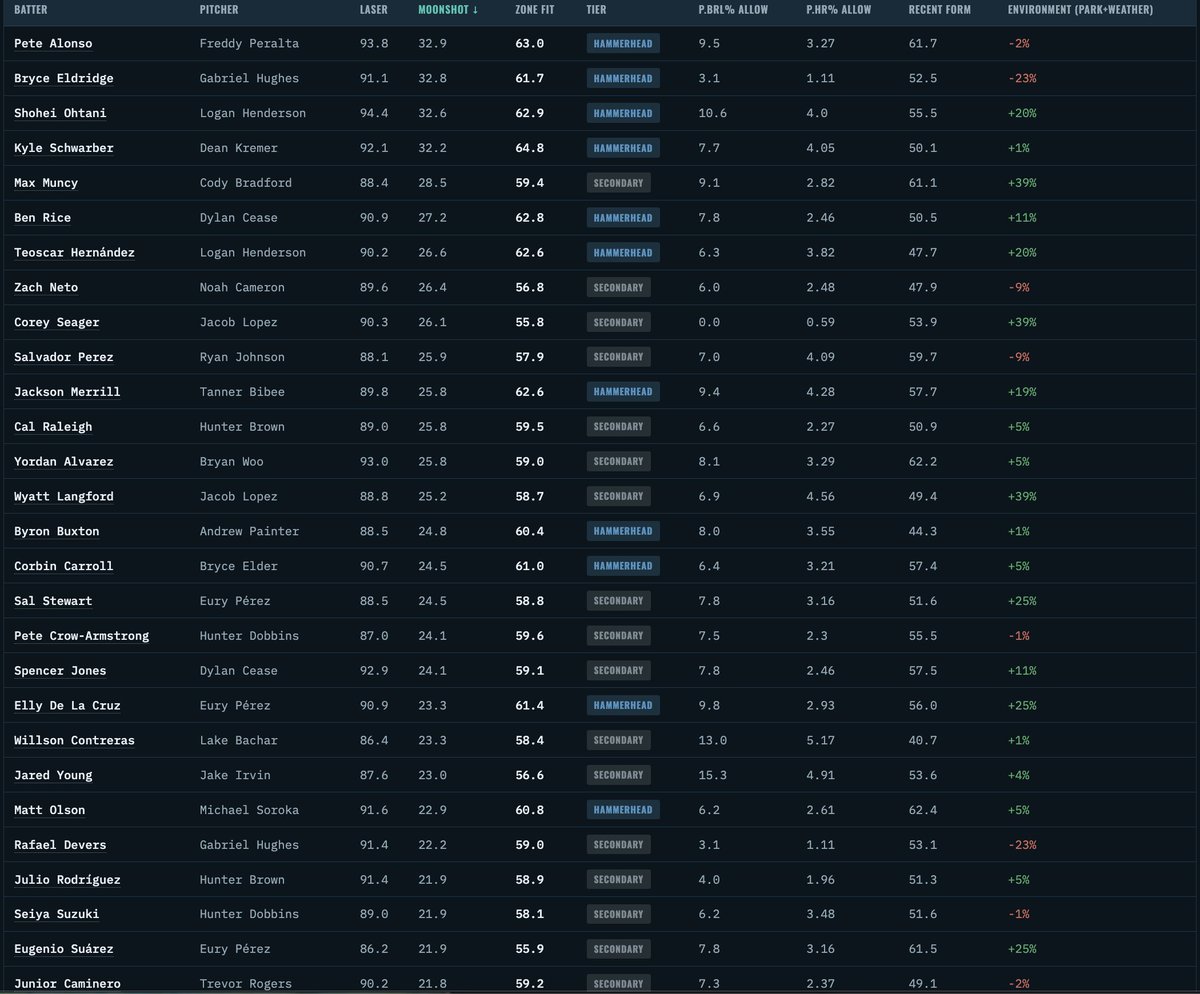The width and height of the screenshot is (1200, 994).
Task: Select pitcher Andrew Painter cell
Action: point(249,532)
